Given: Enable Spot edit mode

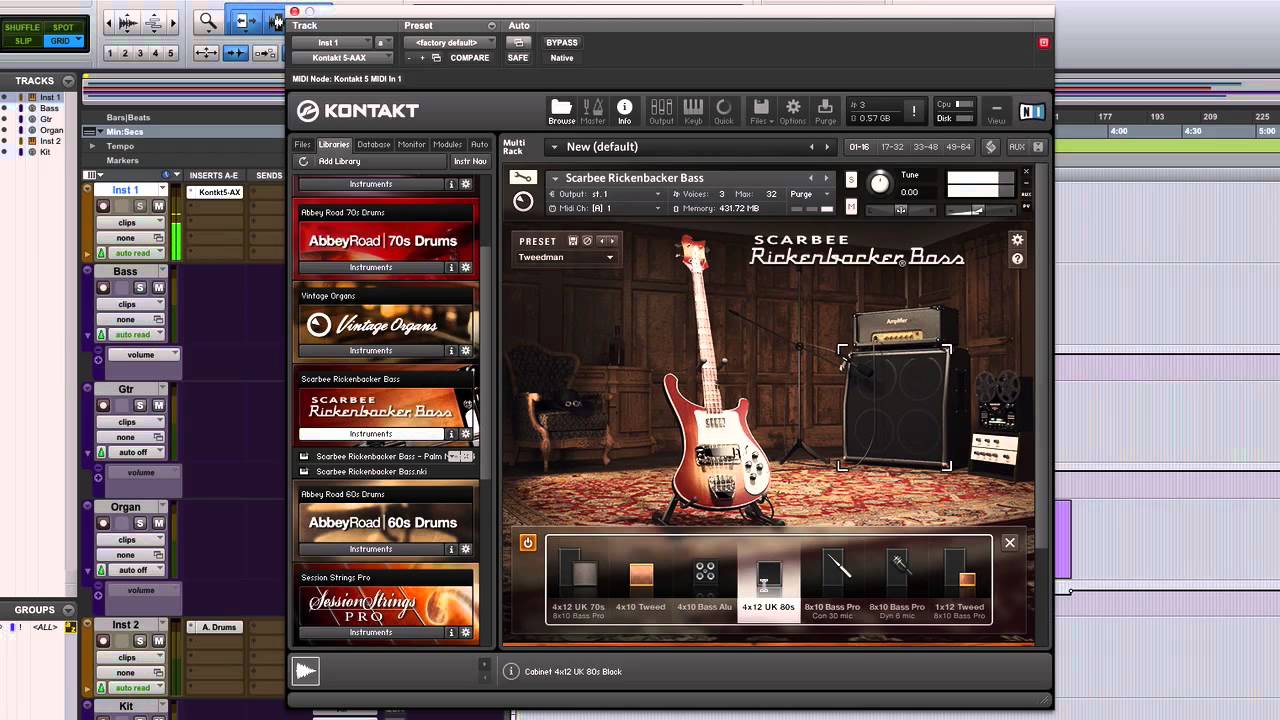Looking at the screenshot, I should (x=63, y=28).
